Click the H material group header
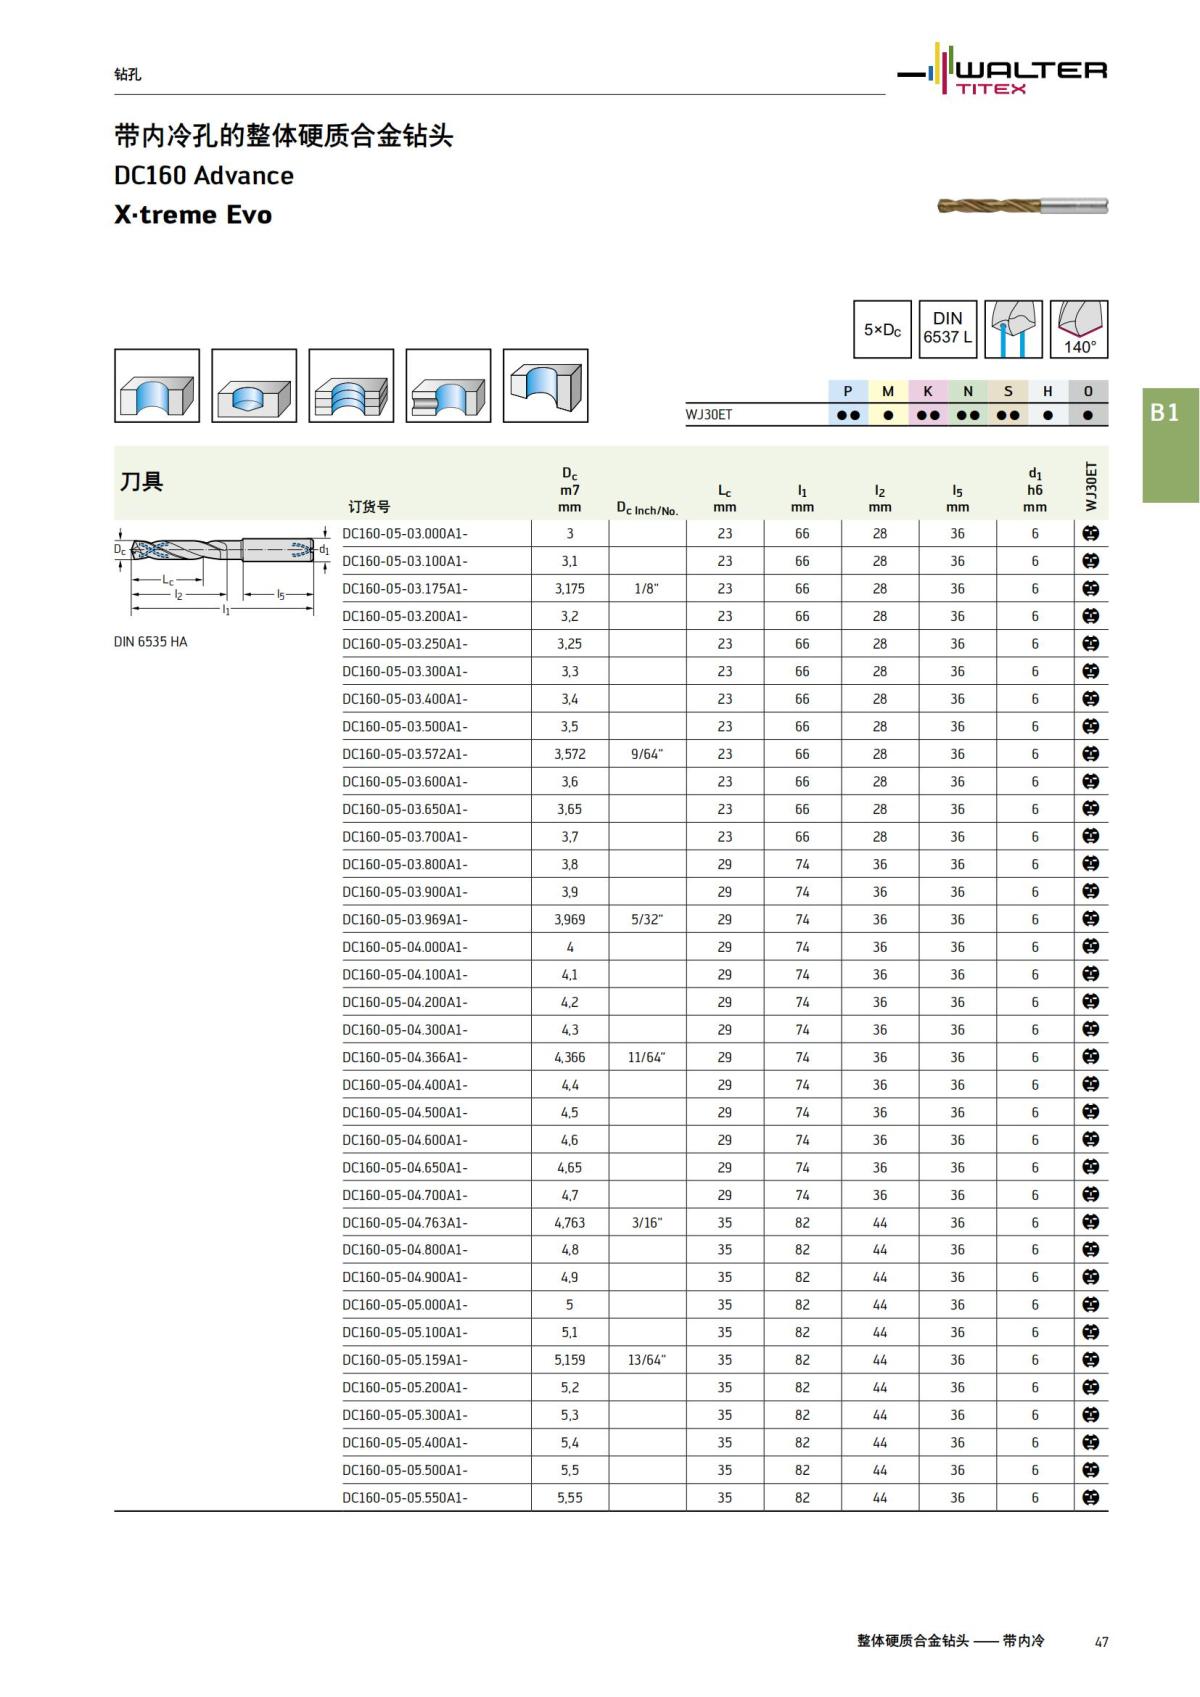Viewport: 1200px width, 1697px height. (x=1048, y=391)
